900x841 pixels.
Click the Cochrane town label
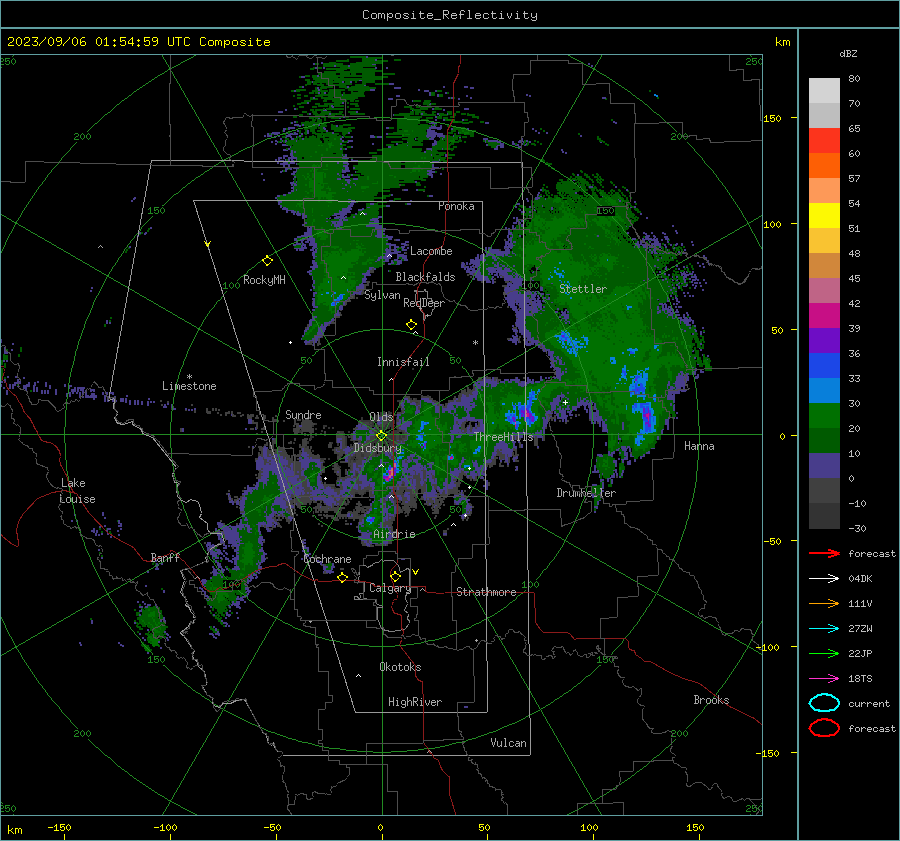[x=327, y=559]
